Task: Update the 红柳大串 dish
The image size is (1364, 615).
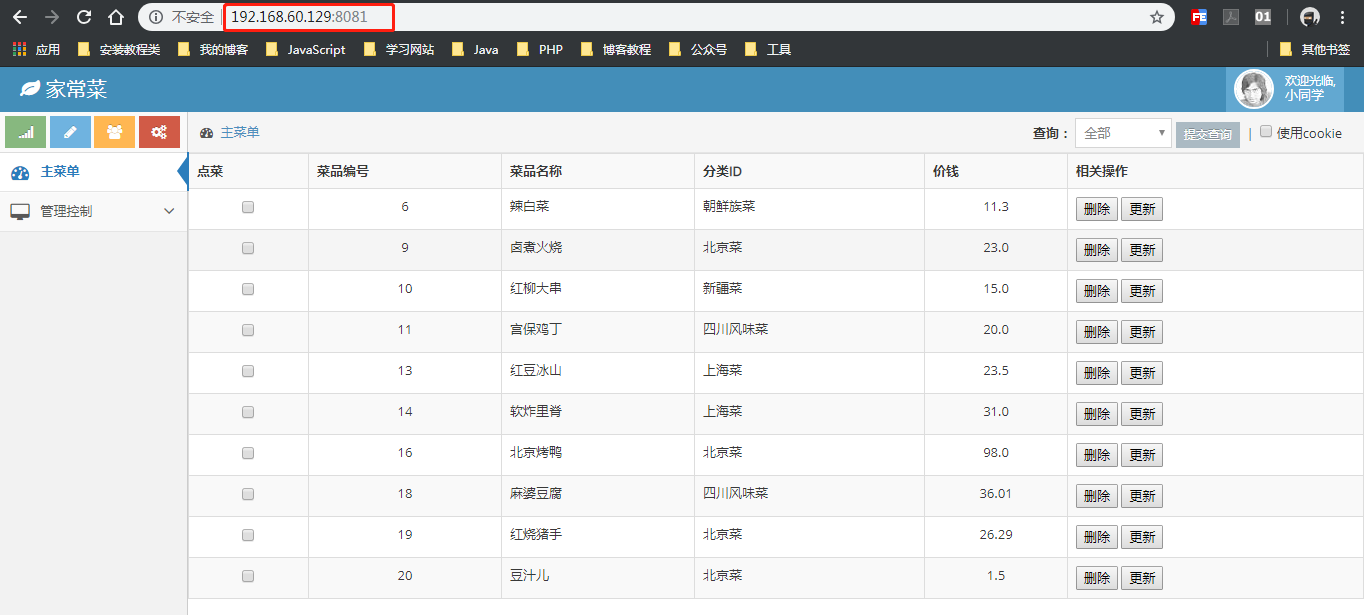Action: pos(1141,291)
